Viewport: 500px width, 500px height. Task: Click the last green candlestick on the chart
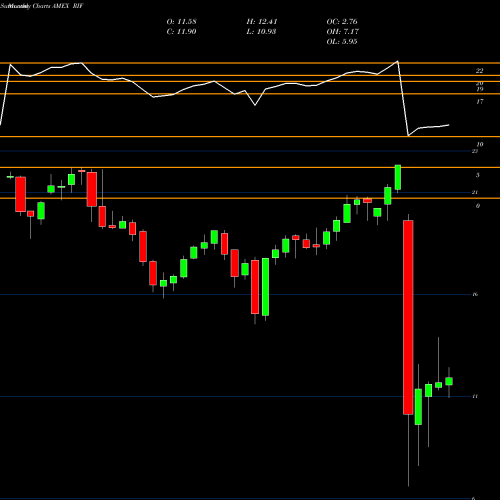[449, 381]
